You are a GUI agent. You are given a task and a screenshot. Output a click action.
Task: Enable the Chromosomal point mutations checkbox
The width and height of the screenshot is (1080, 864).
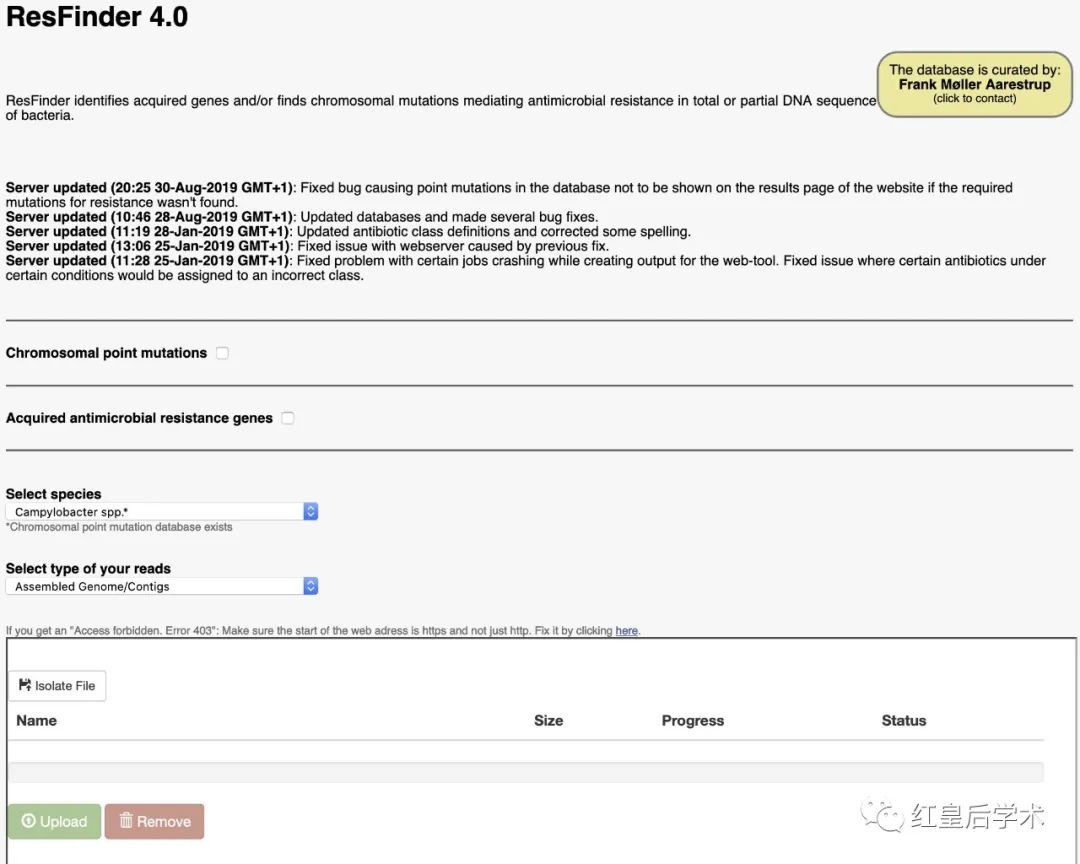point(222,353)
